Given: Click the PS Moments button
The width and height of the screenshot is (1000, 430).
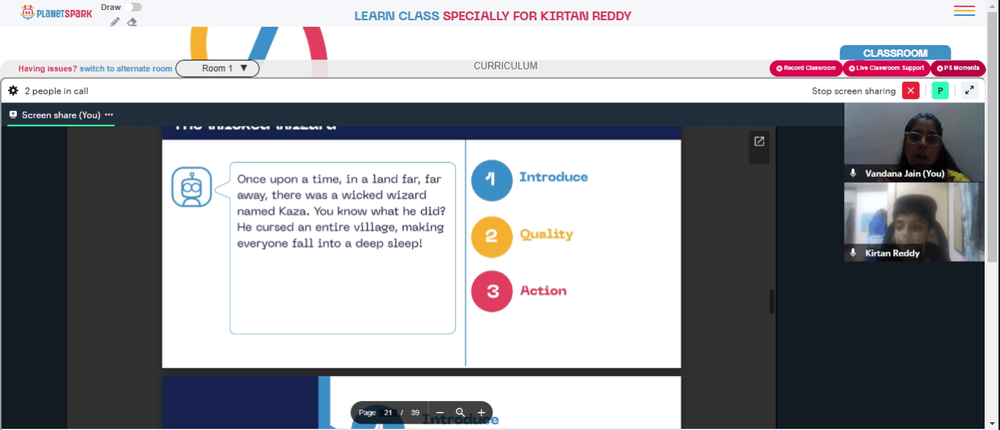Looking at the screenshot, I should [958, 68].
